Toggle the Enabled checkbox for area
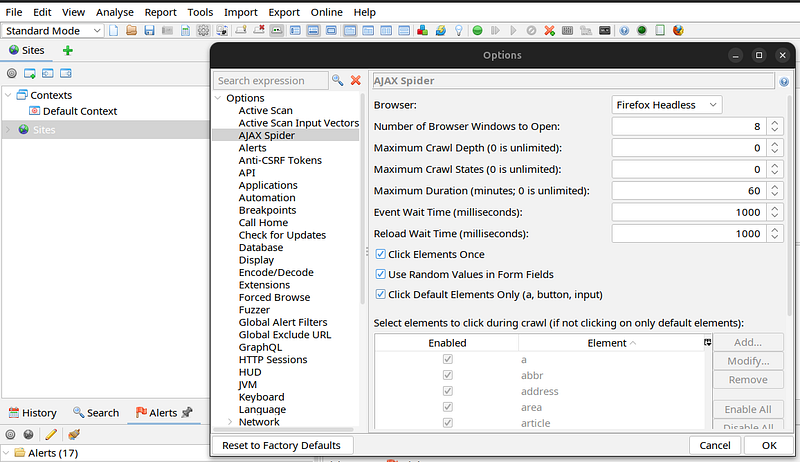The width and height of the screenshot is (800, 462). click(447, 407)
